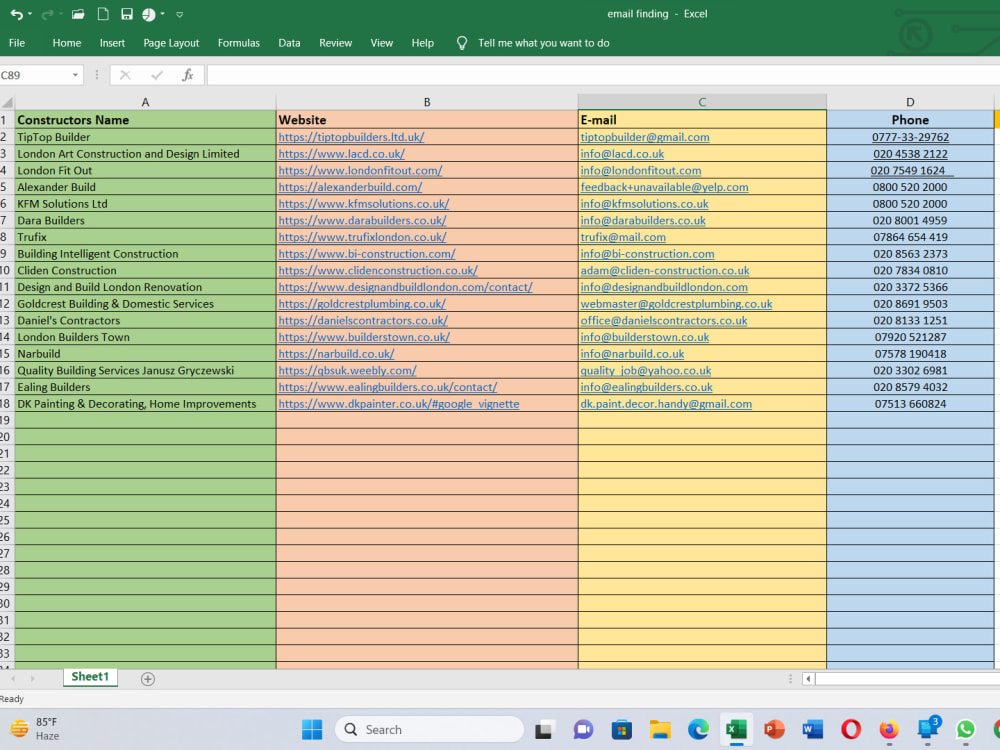This screenshot has width=1000, height=750.
Task: Open PowerPoint from the taskbar
Action: click(774, 730)
